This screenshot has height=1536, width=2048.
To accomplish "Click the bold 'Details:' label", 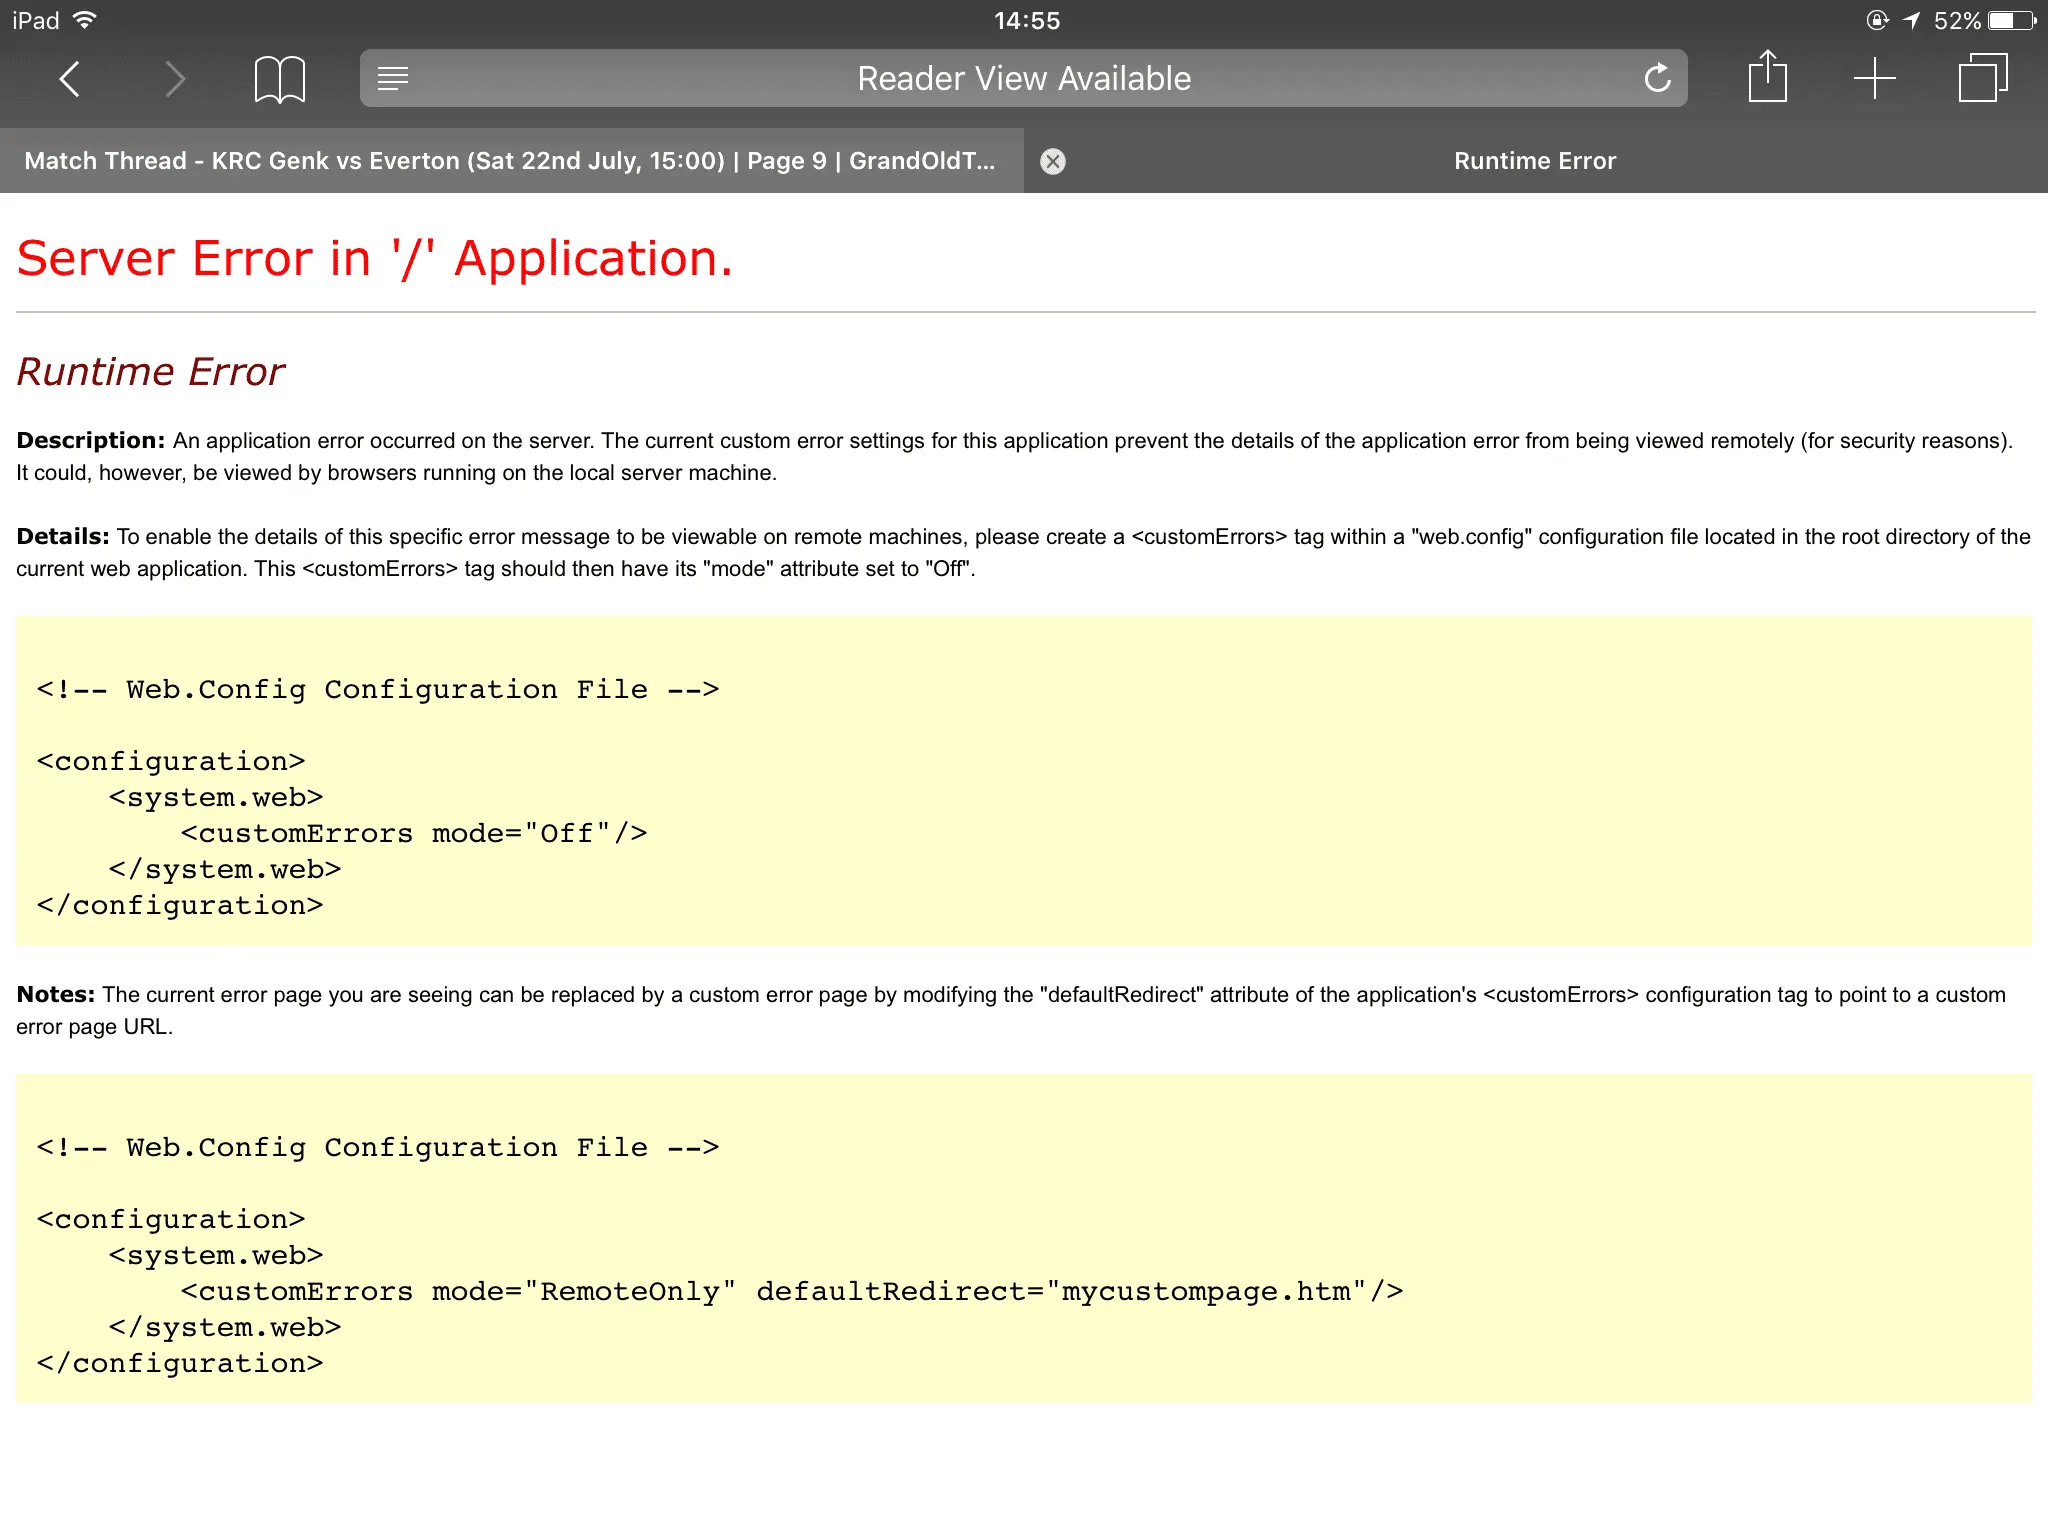I will 63,537.
